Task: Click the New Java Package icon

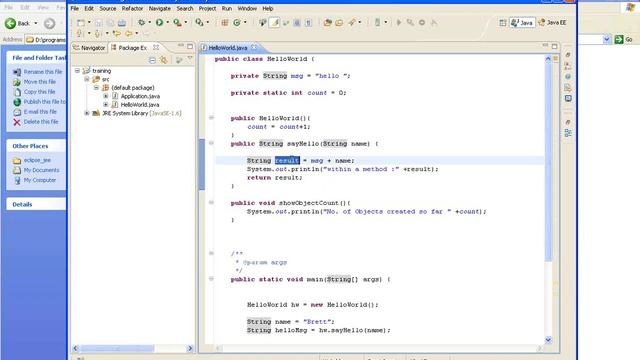Action: [225, 23]
